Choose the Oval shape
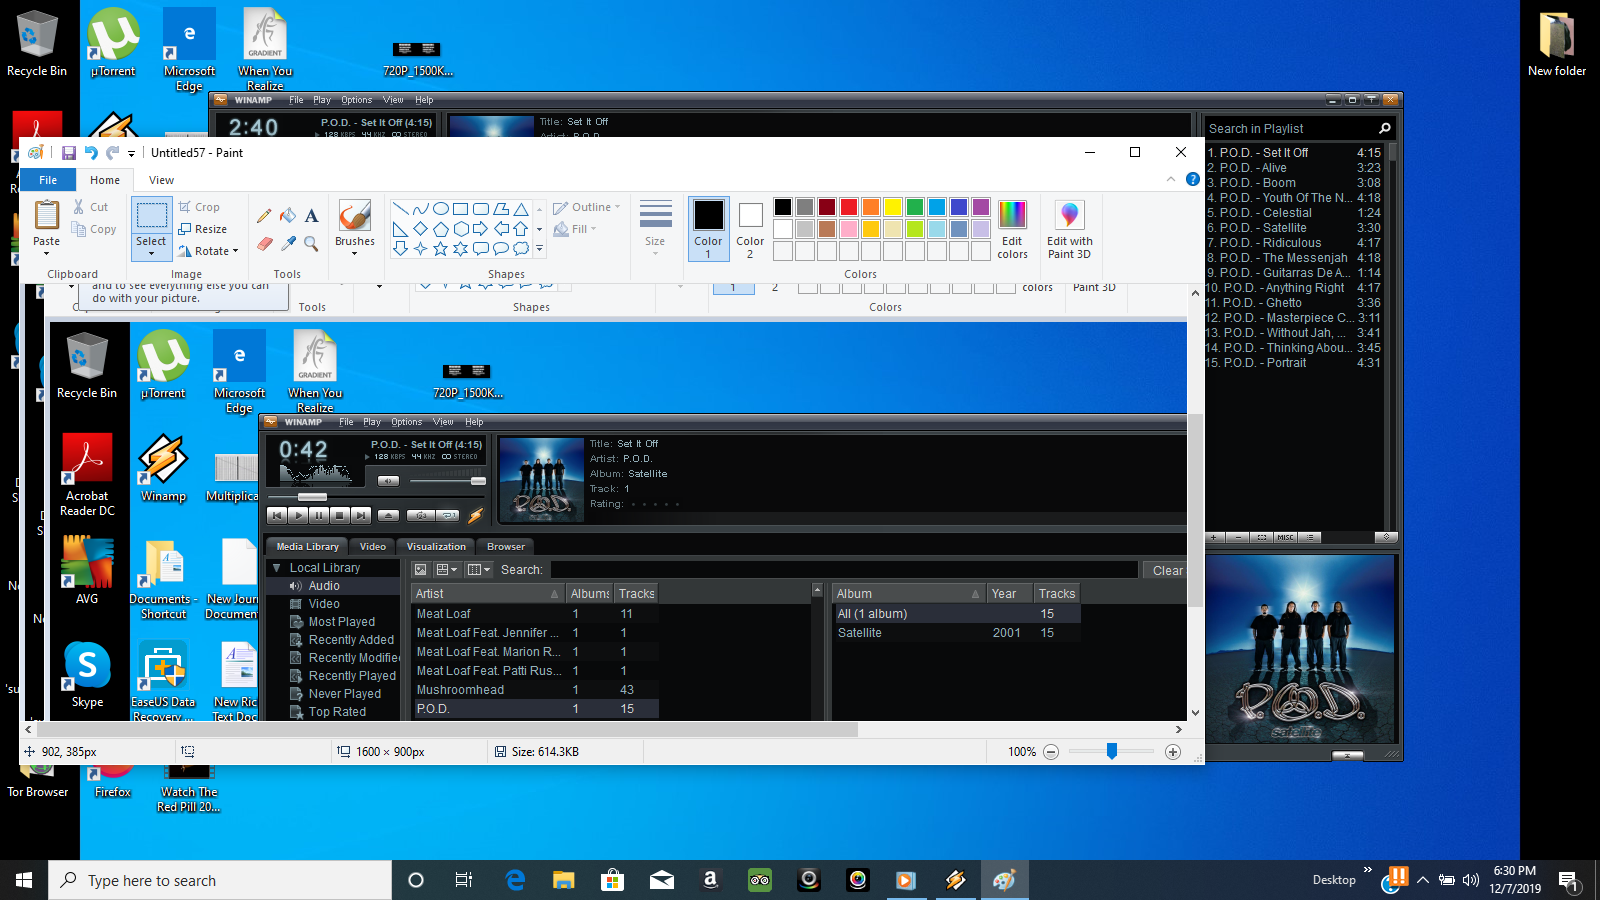This screenshot has width=1600, height=900. (440, 209)
